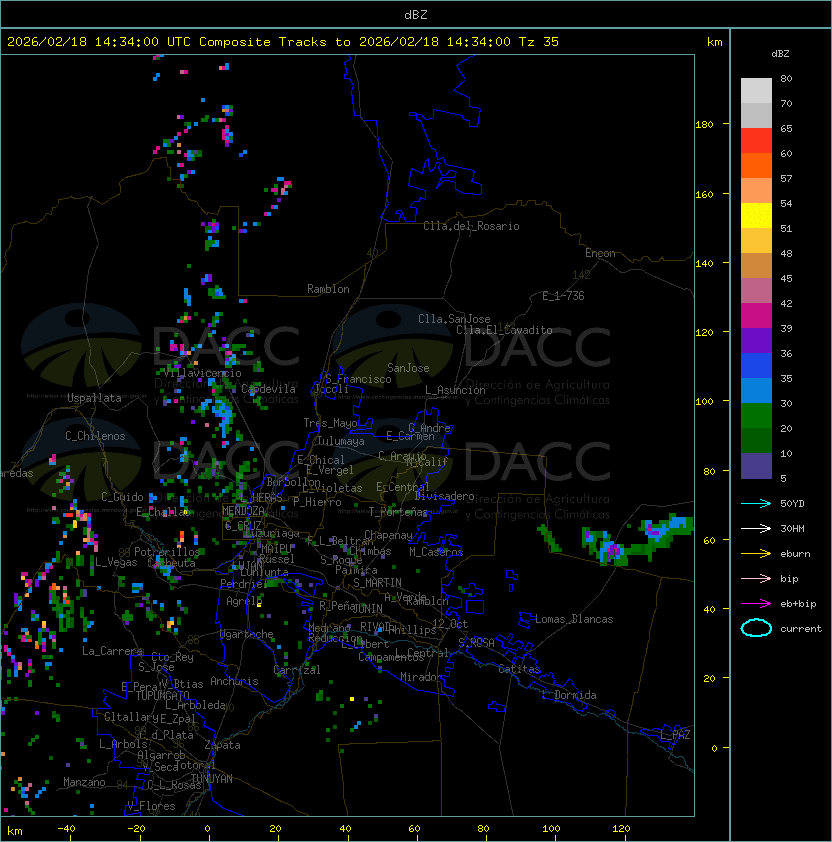
Task: Pick the bright yellow 54 dBZ swatch
Action: pos(756,216)
